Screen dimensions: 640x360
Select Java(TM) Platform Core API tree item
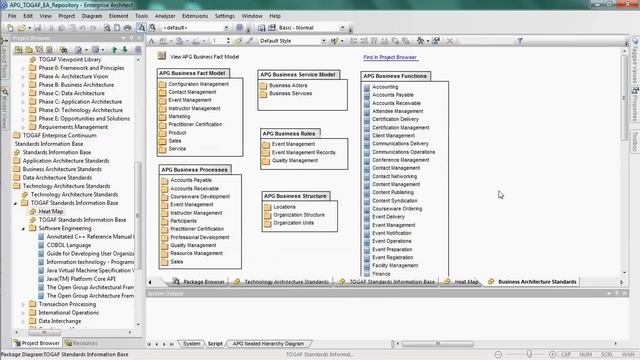point(81,279)
